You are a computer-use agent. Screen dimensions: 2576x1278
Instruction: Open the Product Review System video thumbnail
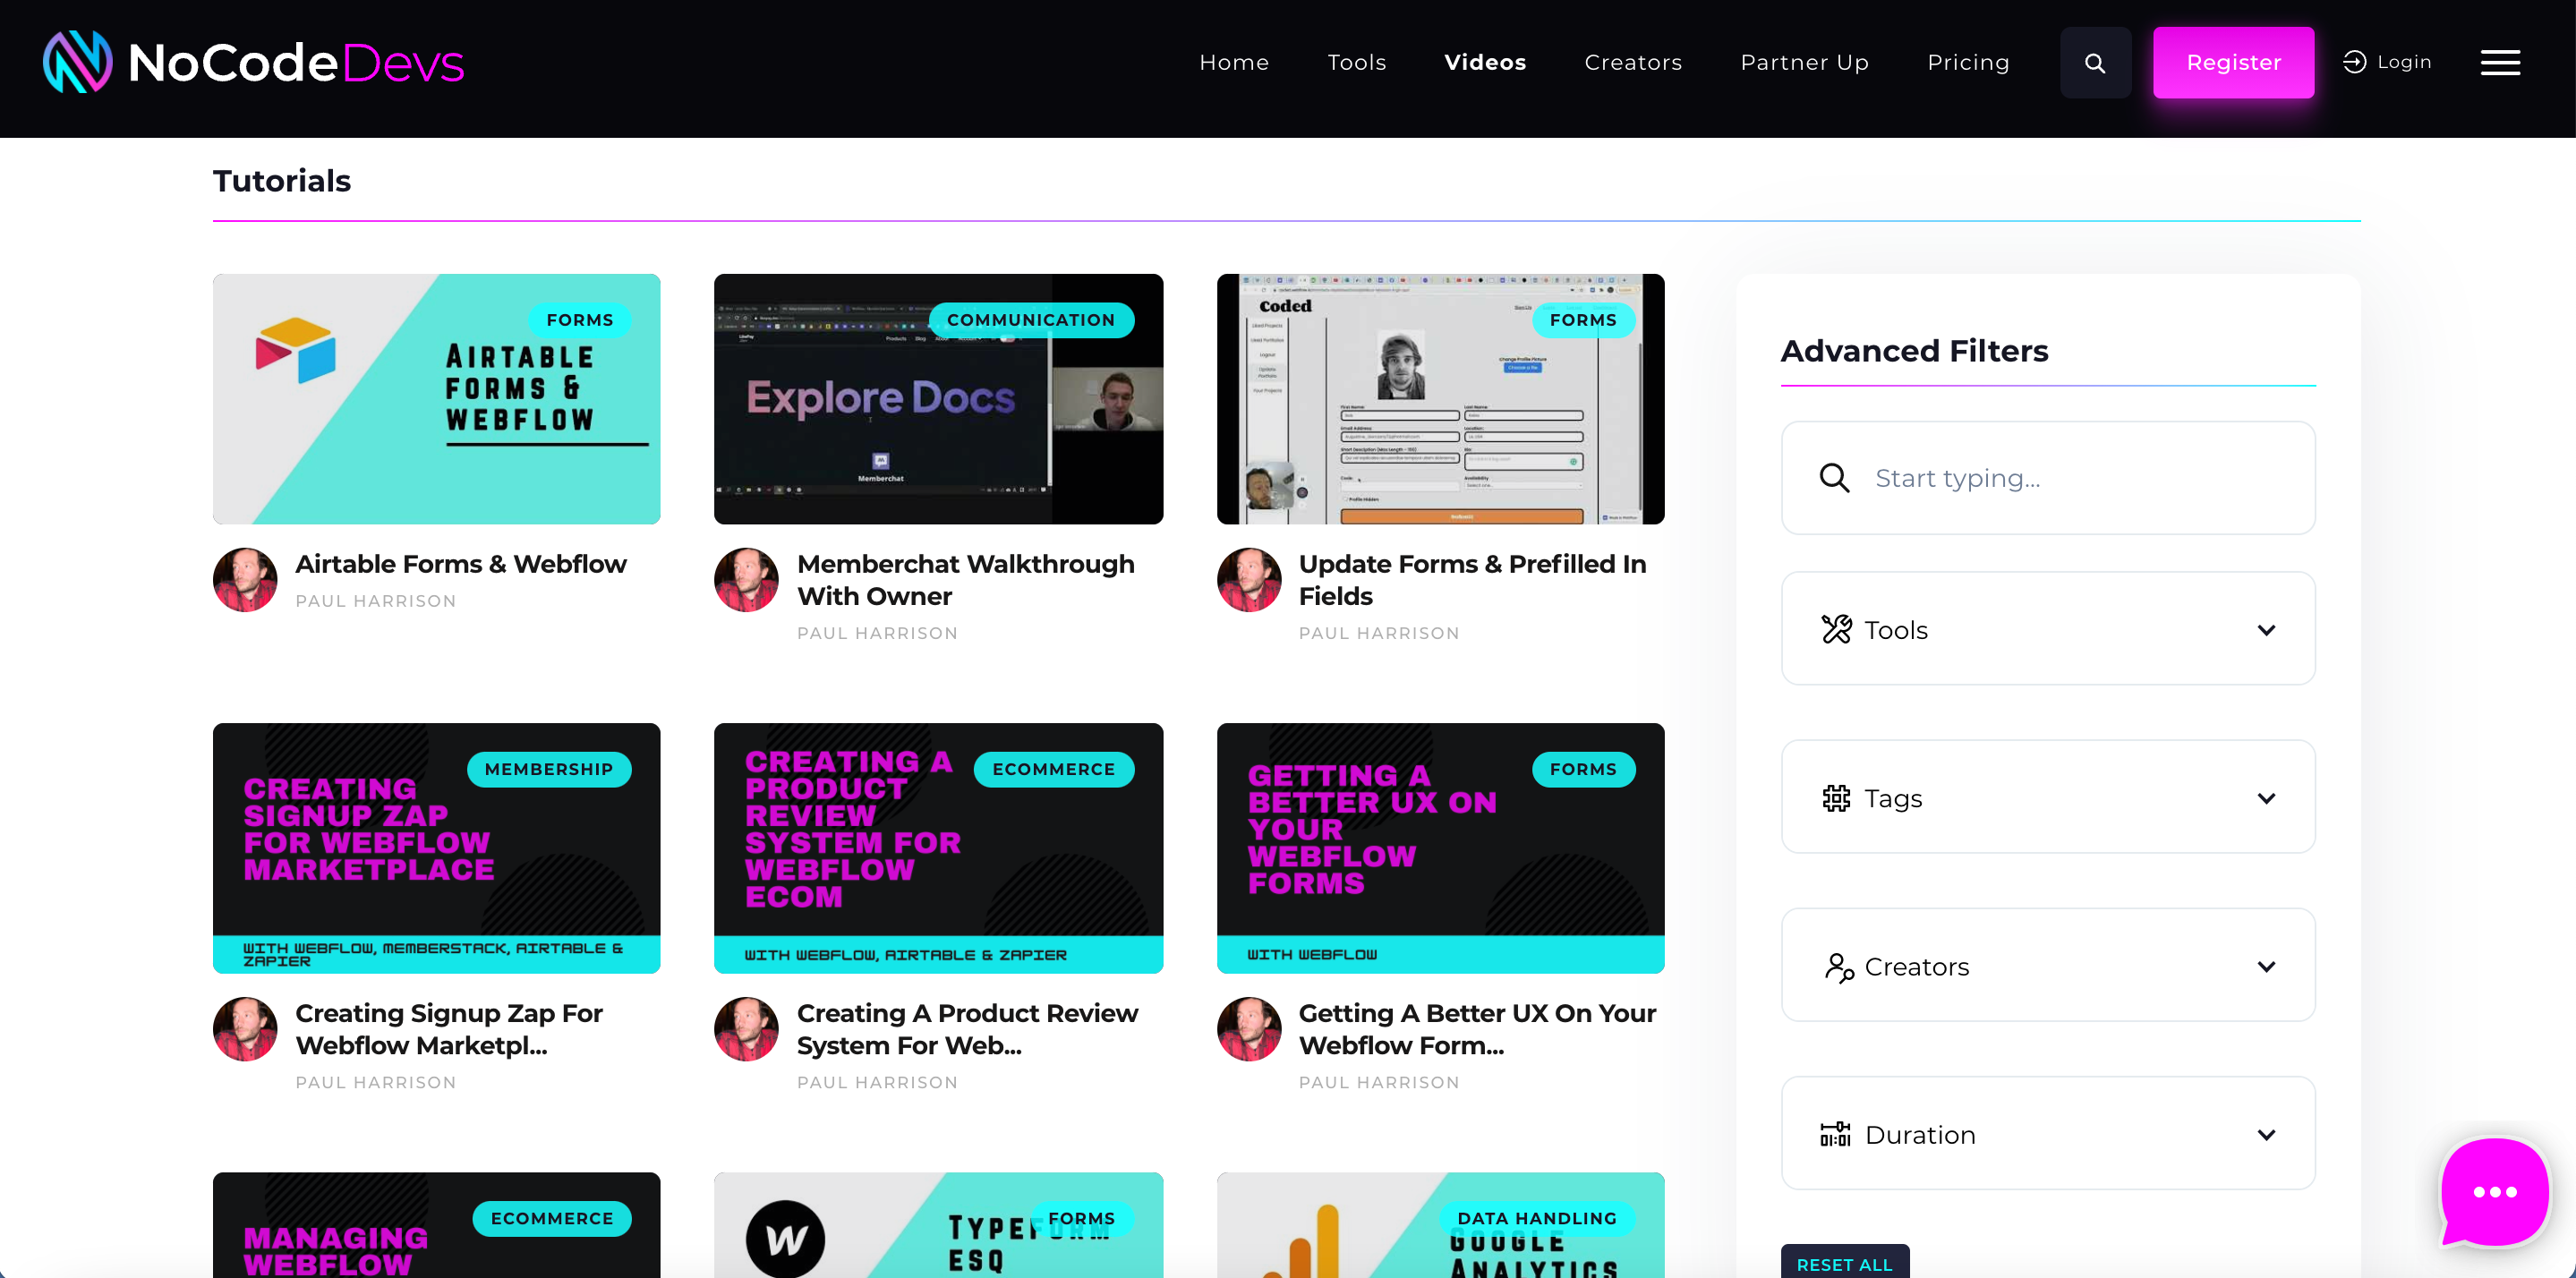tap(938, 848)
